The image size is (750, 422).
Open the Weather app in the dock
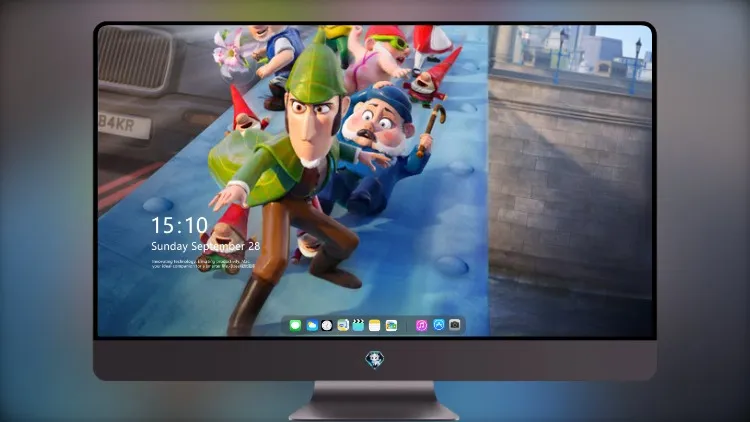click(x=311, y=326)
